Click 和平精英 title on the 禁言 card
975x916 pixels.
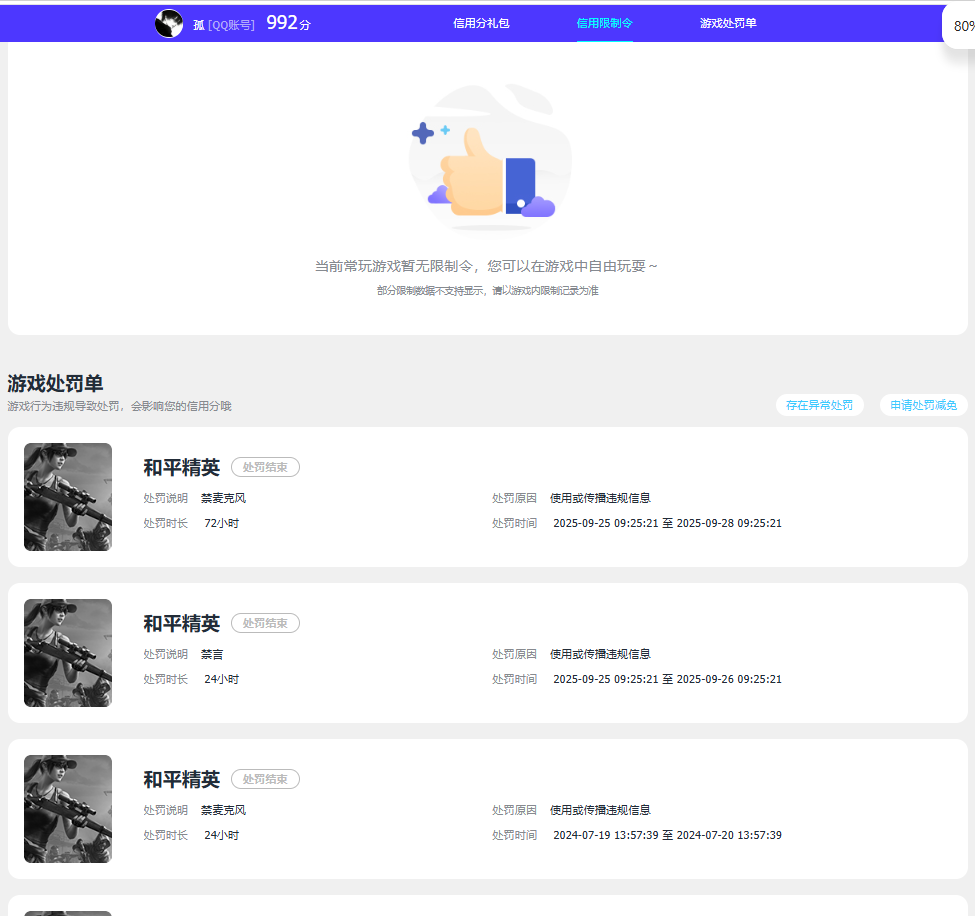[x=182, y=624]
